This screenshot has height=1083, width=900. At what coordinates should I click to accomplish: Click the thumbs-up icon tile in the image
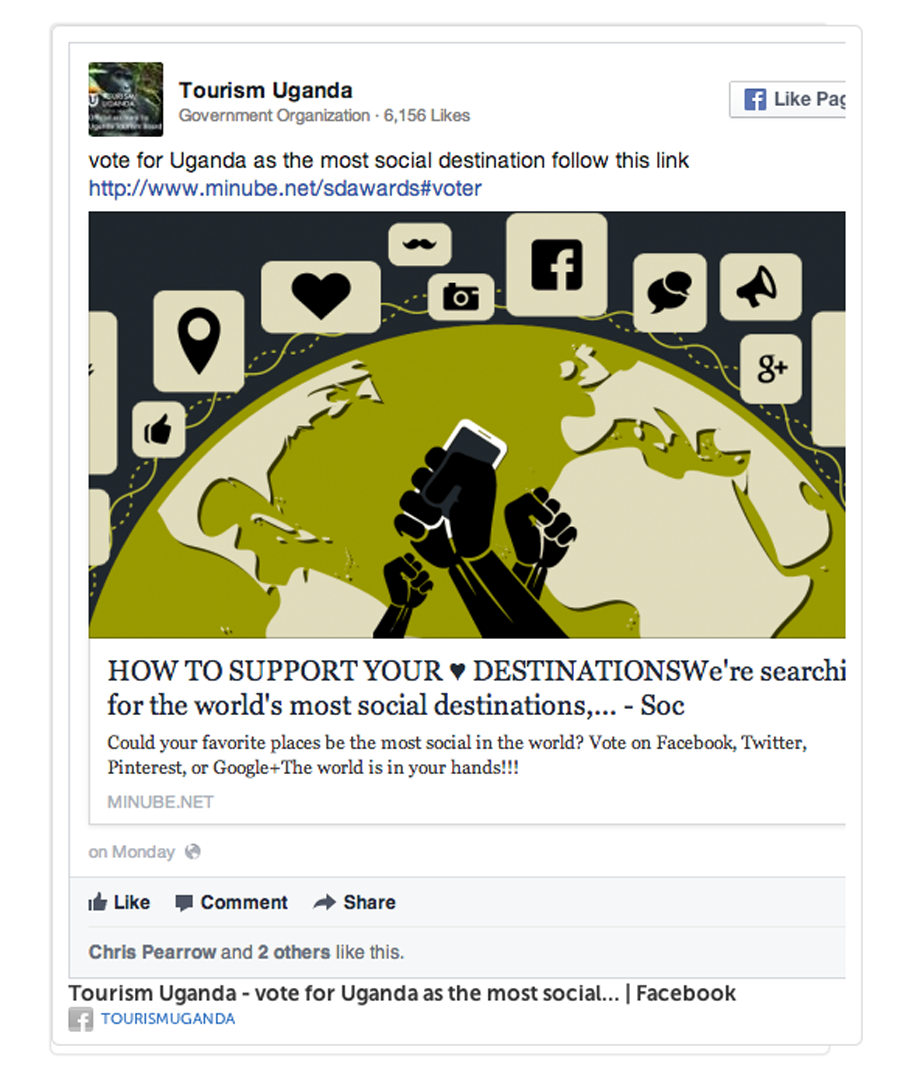pyautogui.click(x=159, y=430)
